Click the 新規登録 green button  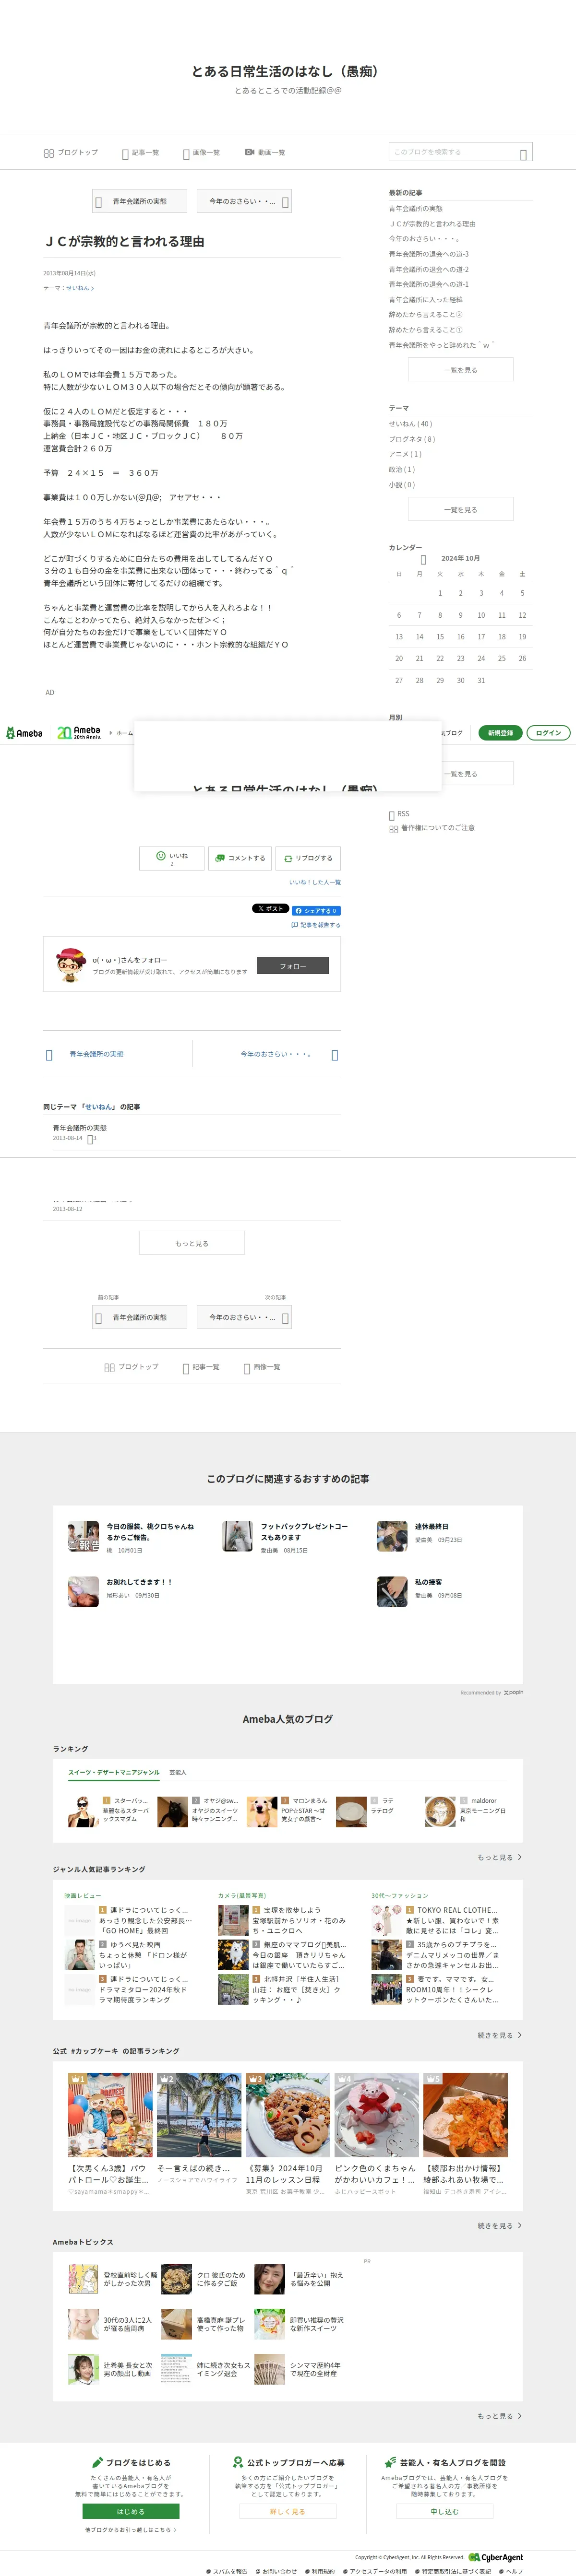(500, 733)
